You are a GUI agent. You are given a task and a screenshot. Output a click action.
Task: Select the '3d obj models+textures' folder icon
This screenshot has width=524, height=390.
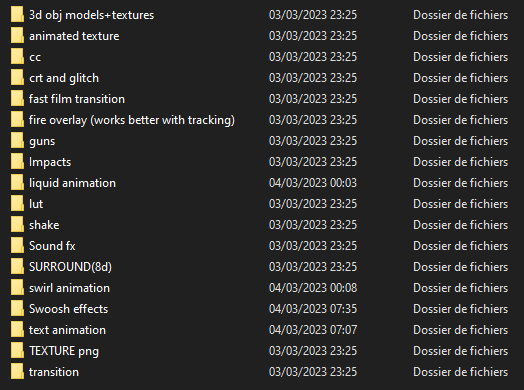click(17, 15)
